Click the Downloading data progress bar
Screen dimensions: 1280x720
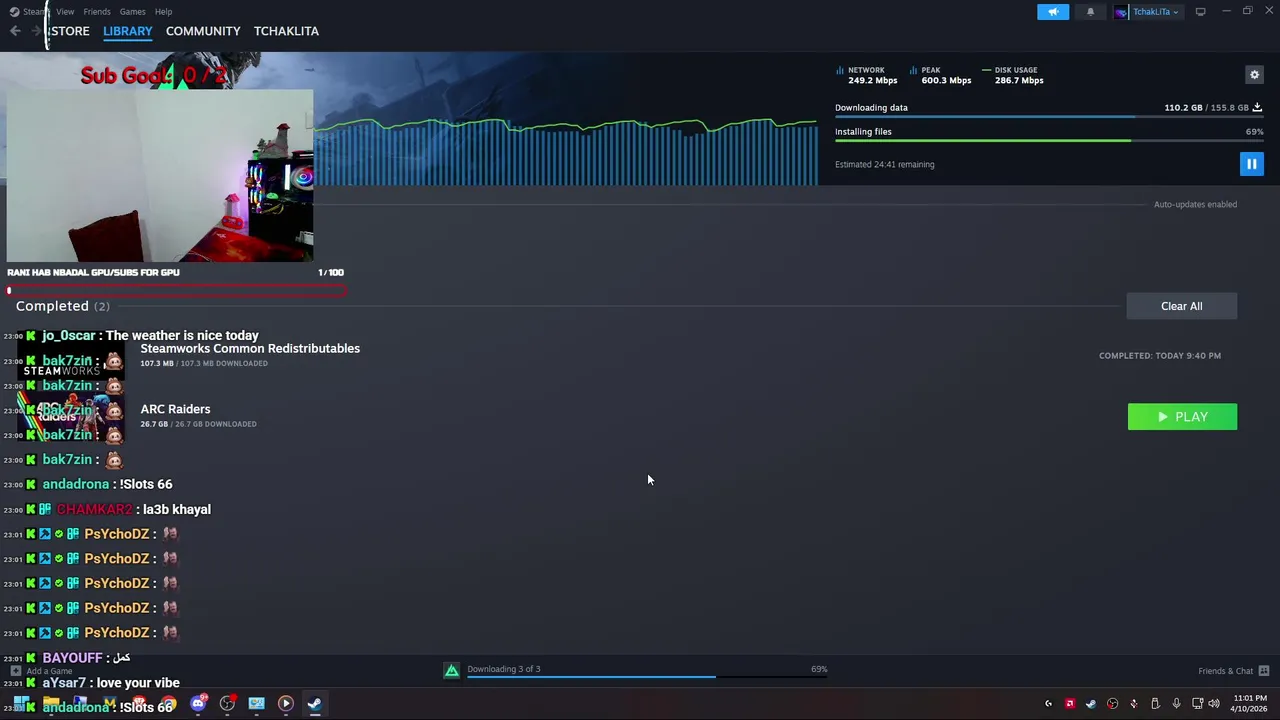[1049, 117]
